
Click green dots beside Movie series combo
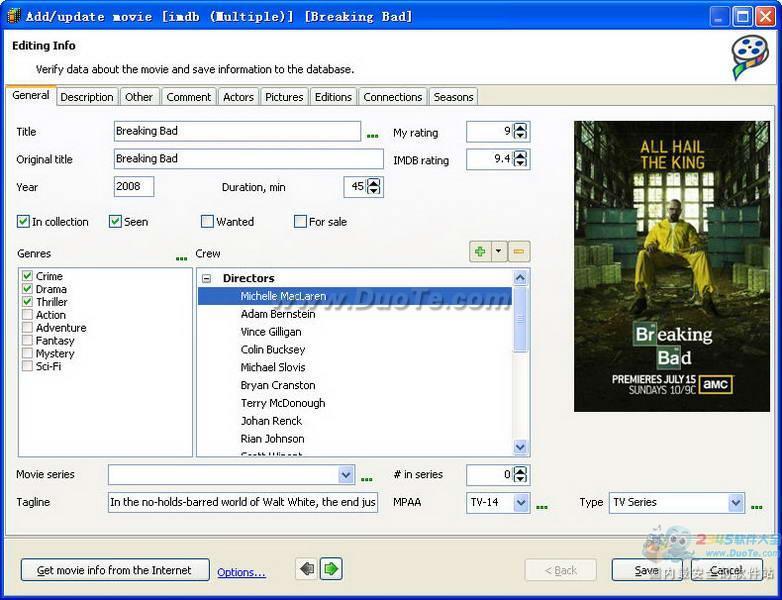point(367,479)
